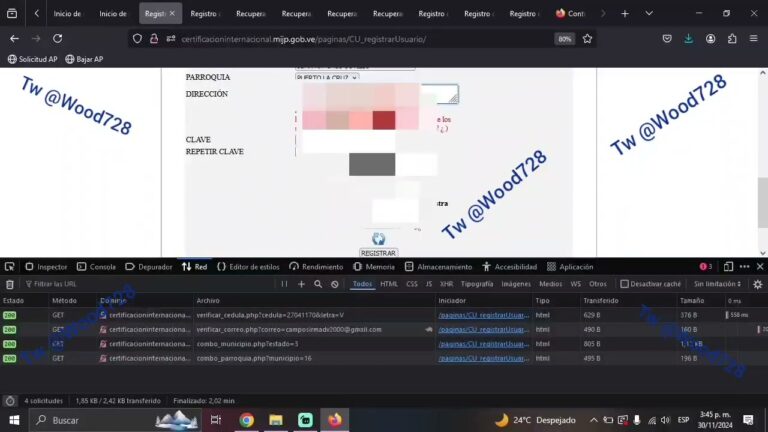Click the search magnifier in network toolbar
Viewport: 768px width, 432px height.
318,284
